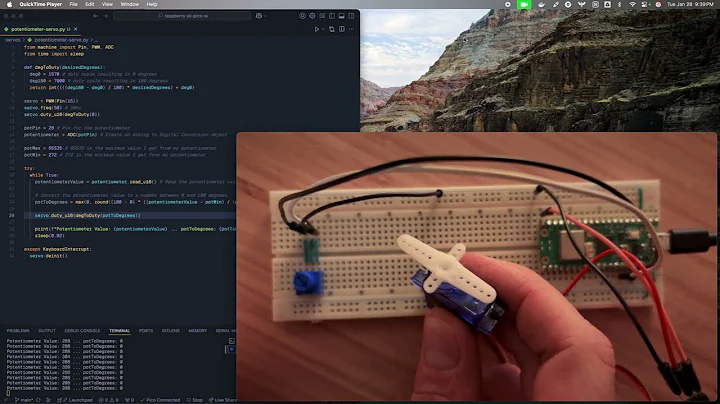Split the editor to the right
Viewport: 720px width, 404px height.
(x=342, y=29)
